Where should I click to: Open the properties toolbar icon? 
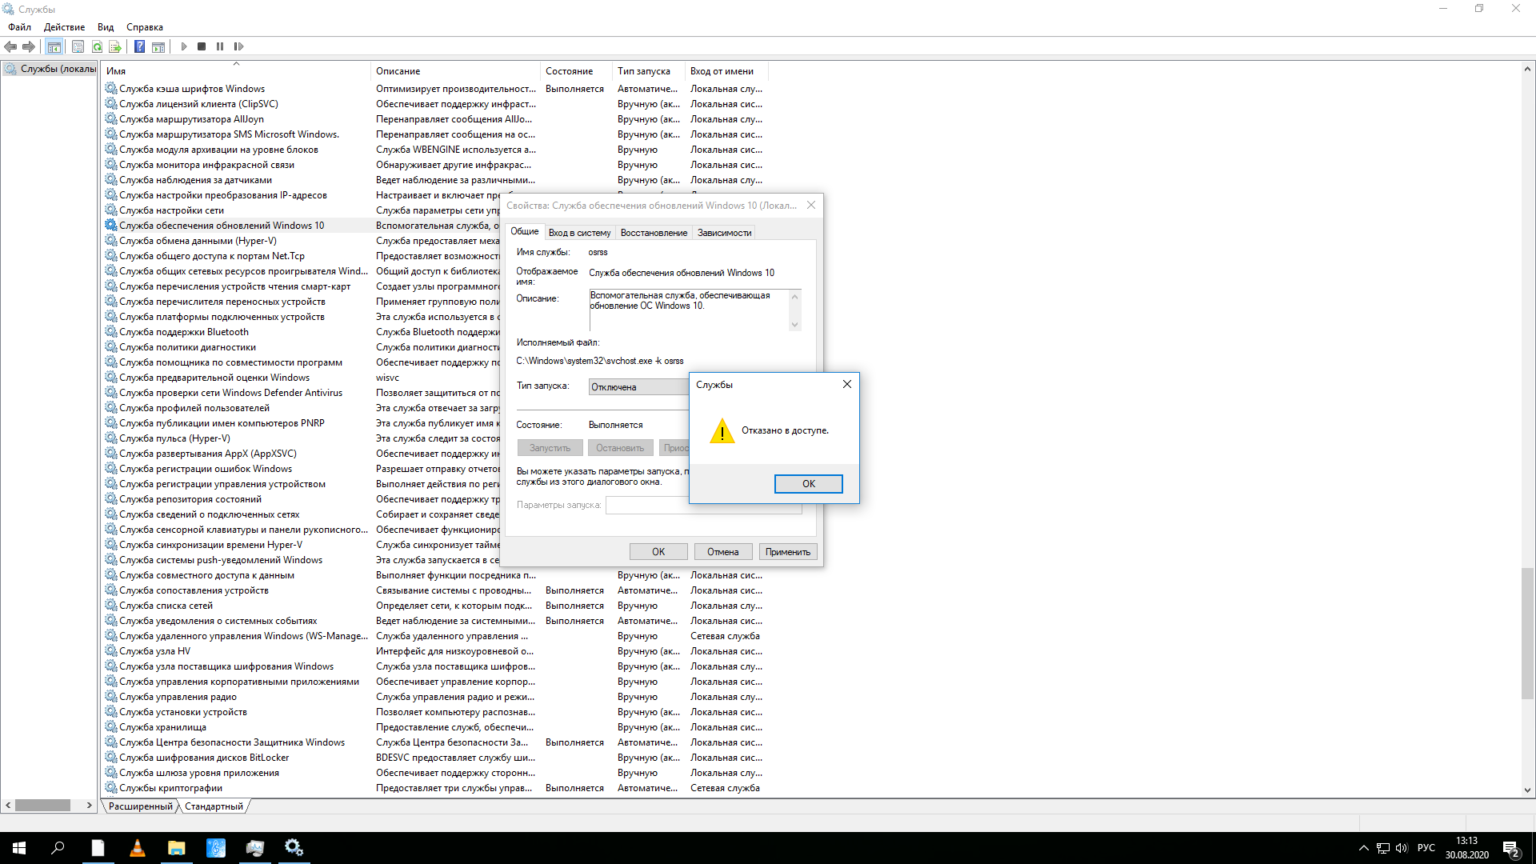[78, 47]
